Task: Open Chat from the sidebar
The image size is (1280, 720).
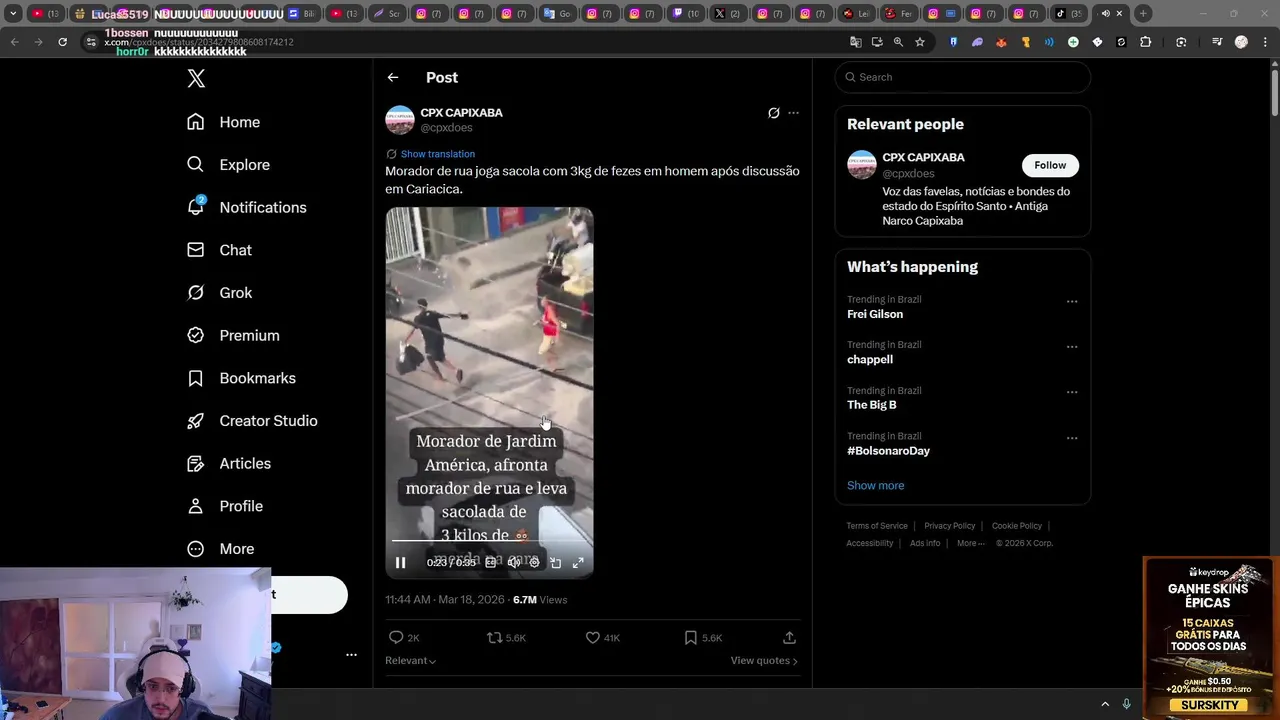Action: tap(219, 250)
